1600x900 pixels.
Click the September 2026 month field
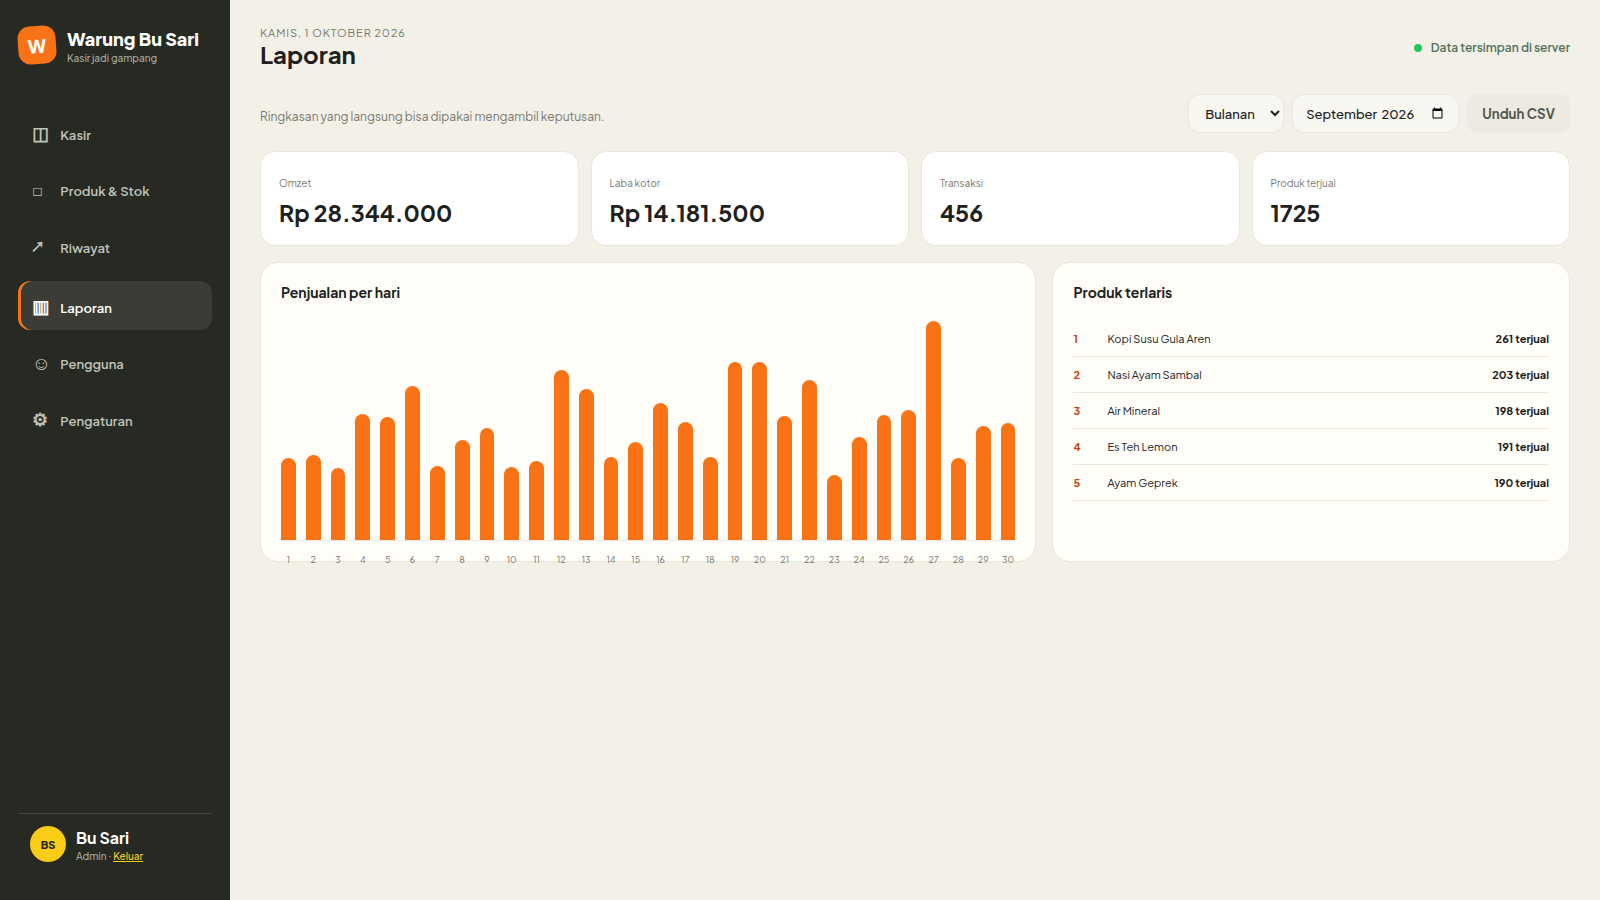pos(1375,114)
